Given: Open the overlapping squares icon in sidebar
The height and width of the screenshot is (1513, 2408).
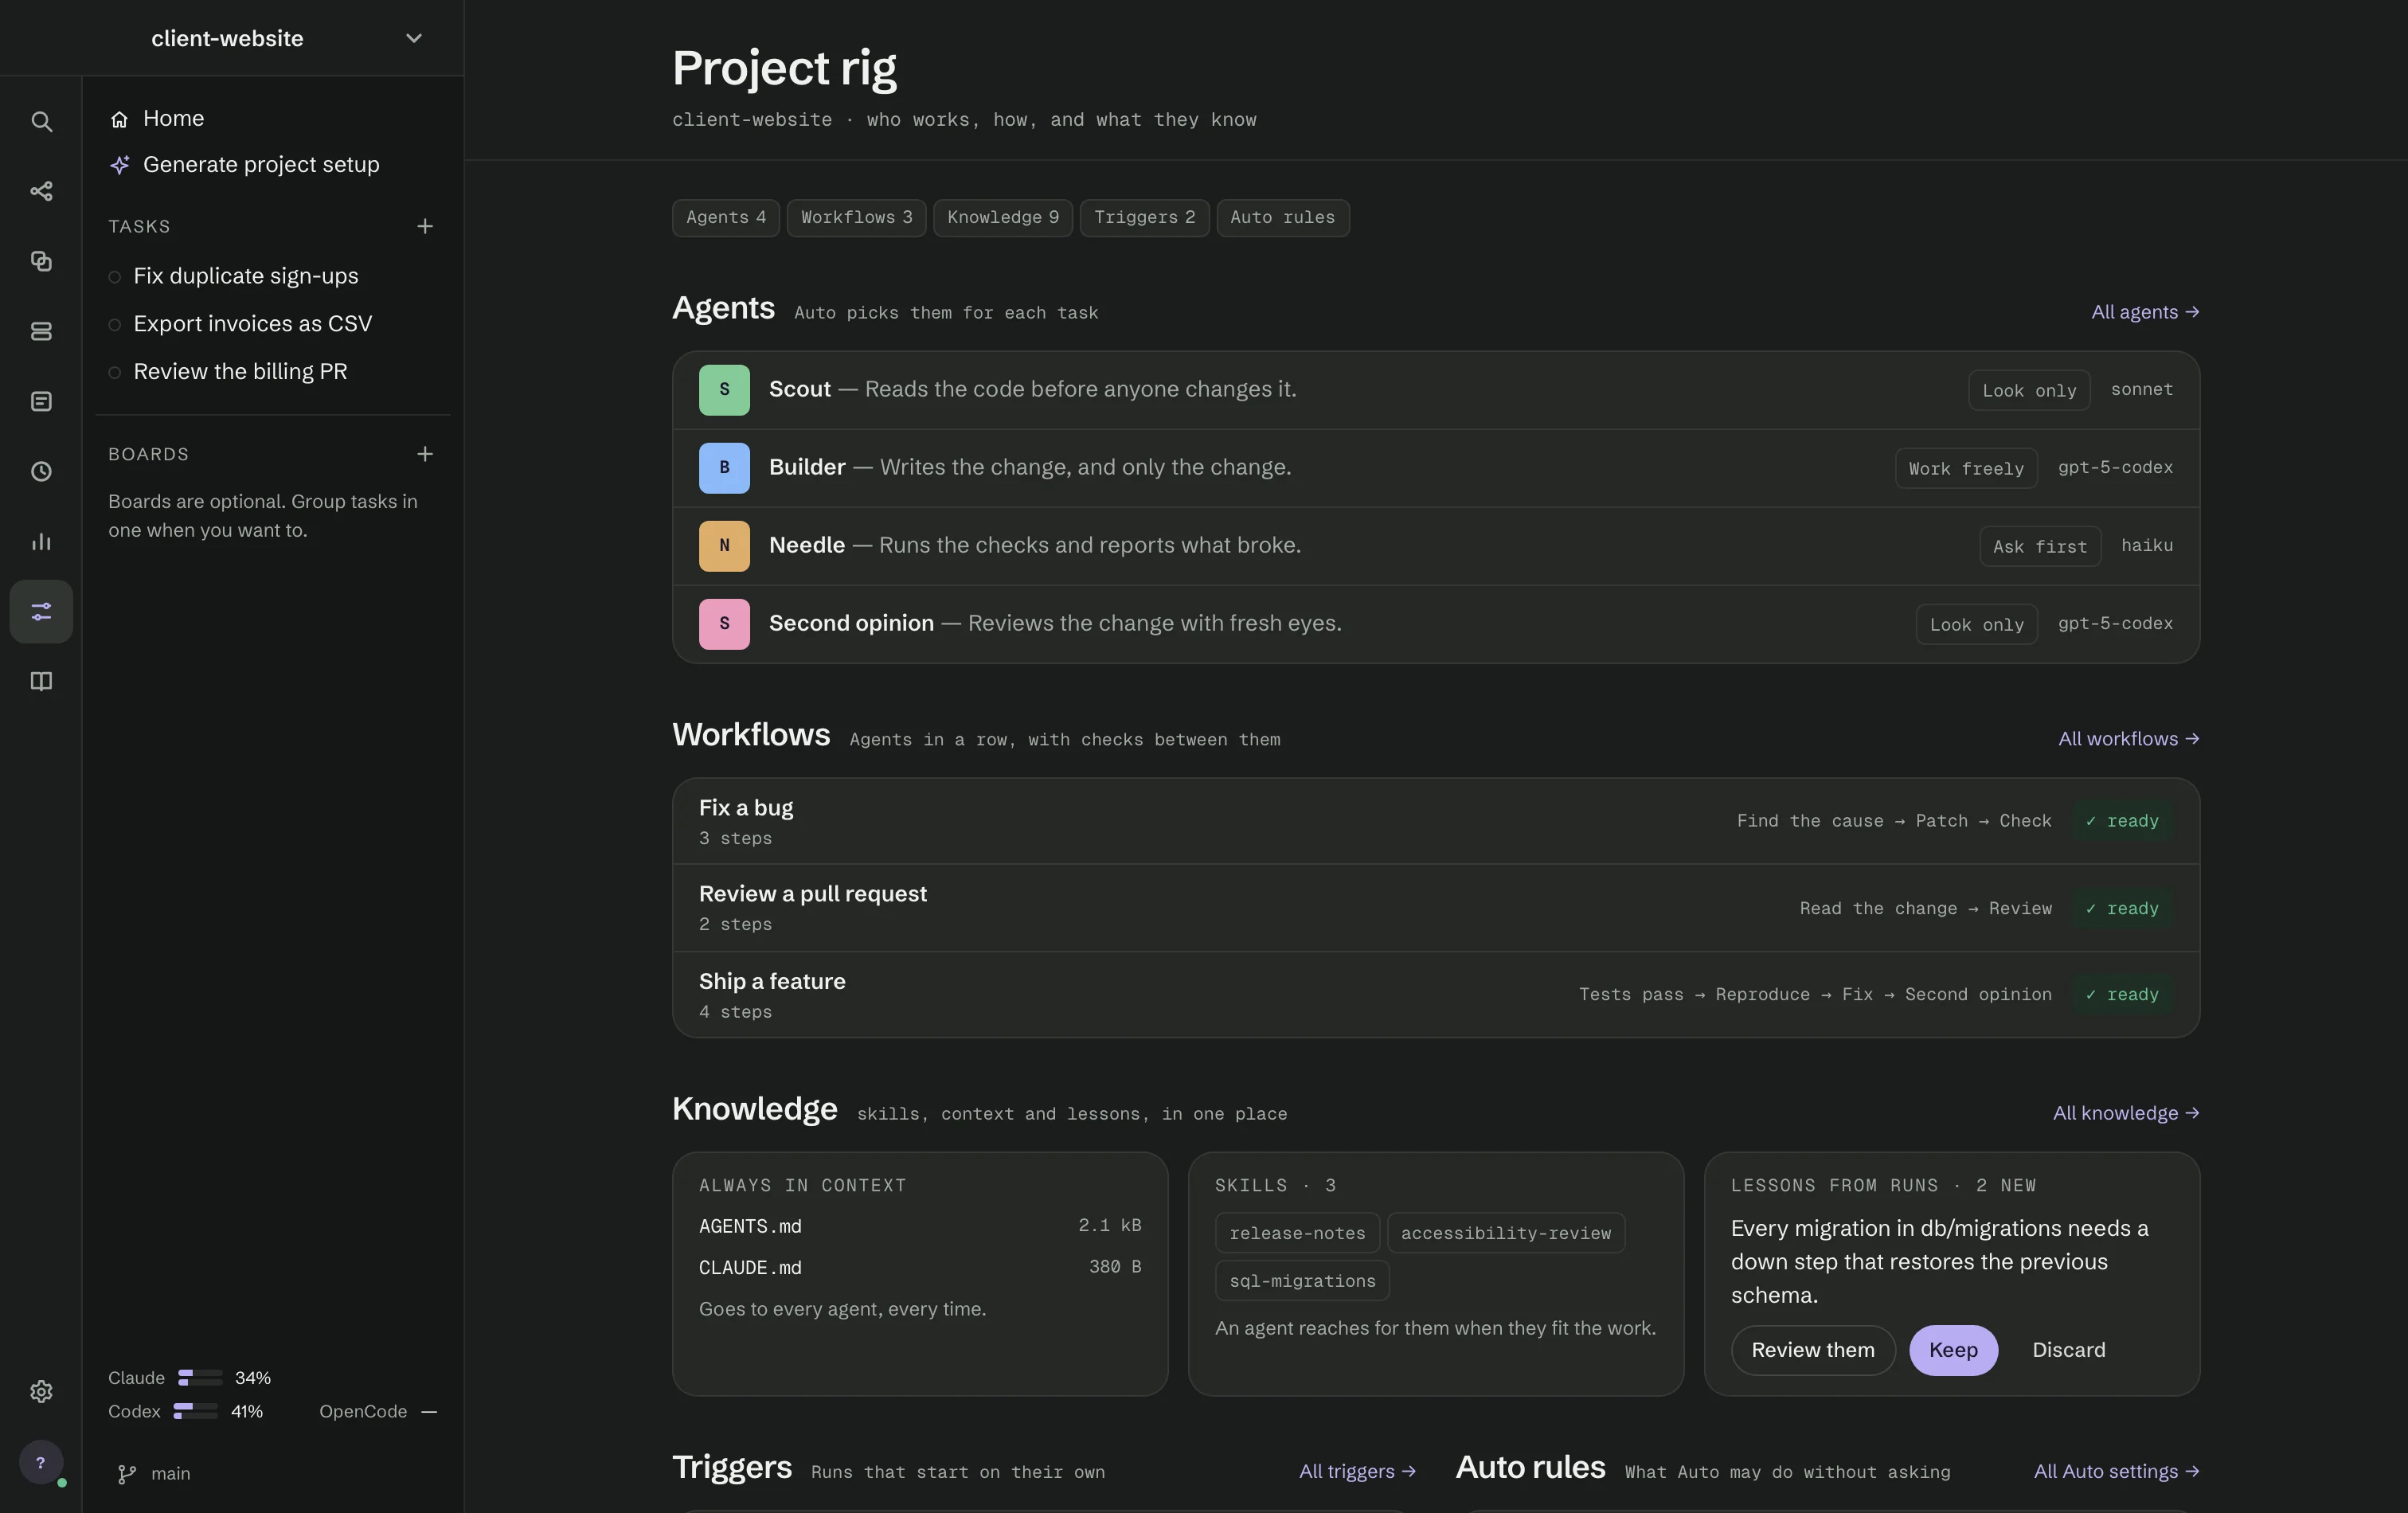Looking at the screenshot, I should tap(41, 261).
